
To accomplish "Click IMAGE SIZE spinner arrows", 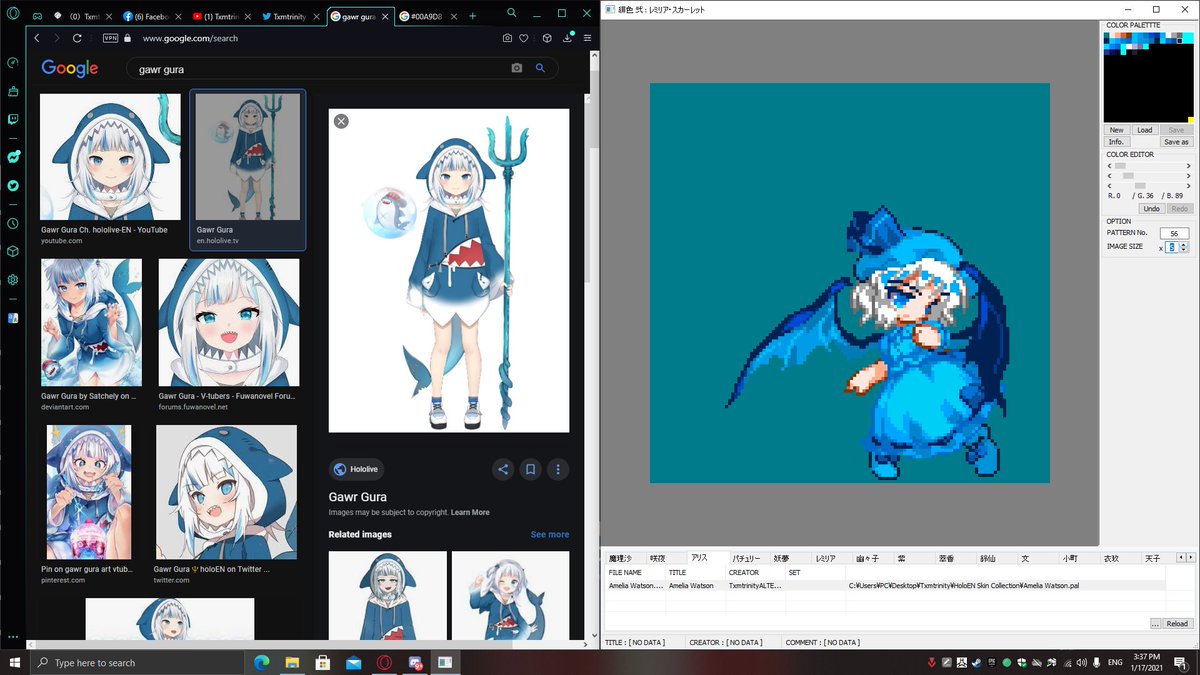I will [x=1184, y=247].
